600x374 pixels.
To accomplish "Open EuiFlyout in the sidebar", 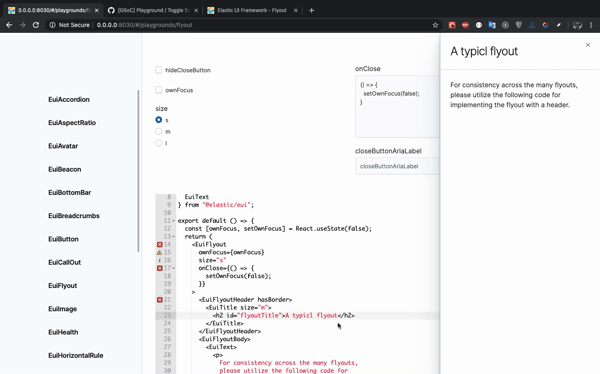I will pos(63,286).
